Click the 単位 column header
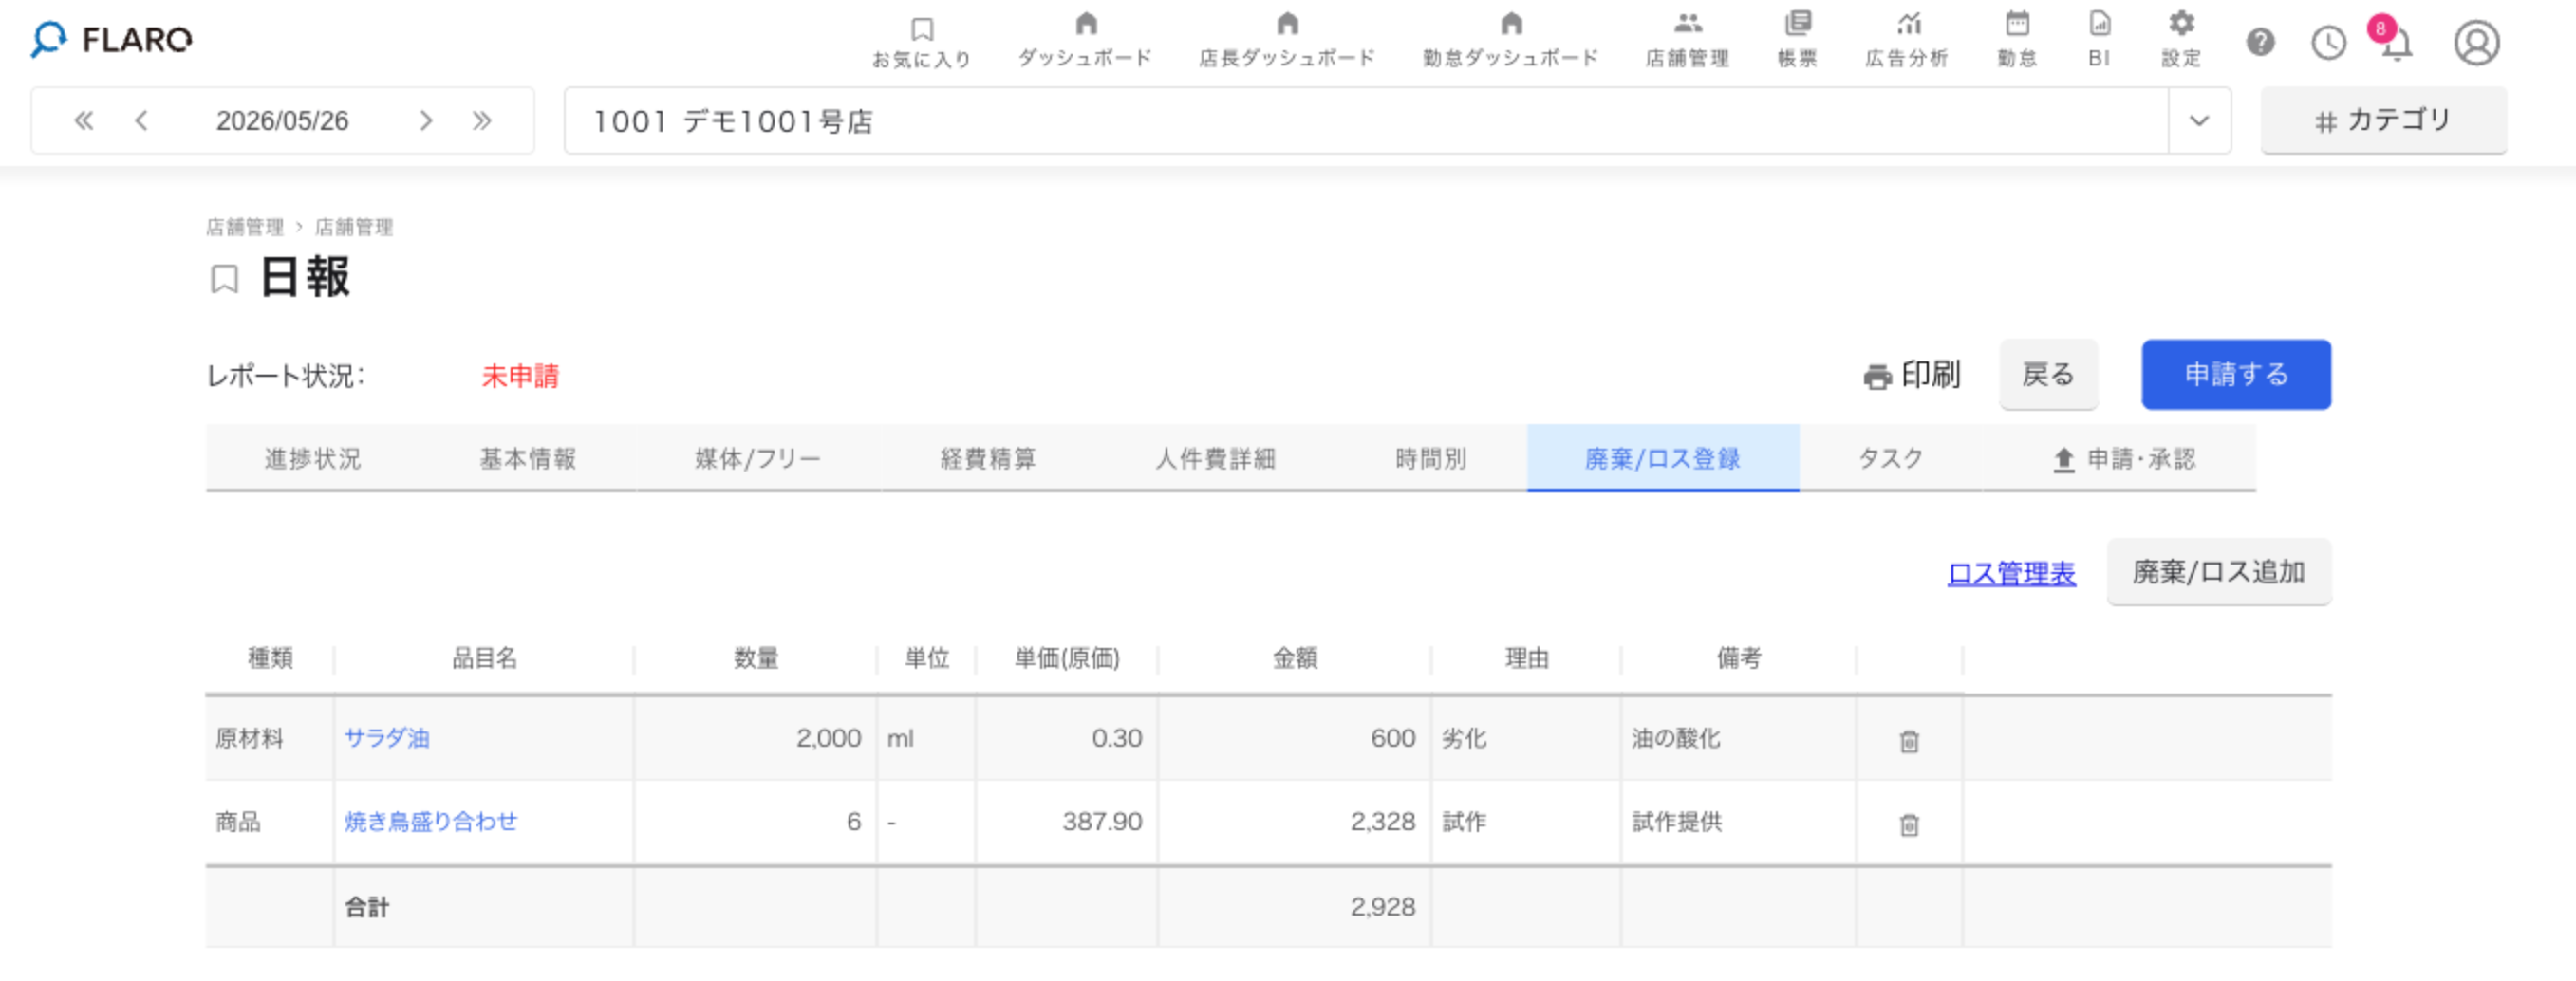 [x=926, y=658]
